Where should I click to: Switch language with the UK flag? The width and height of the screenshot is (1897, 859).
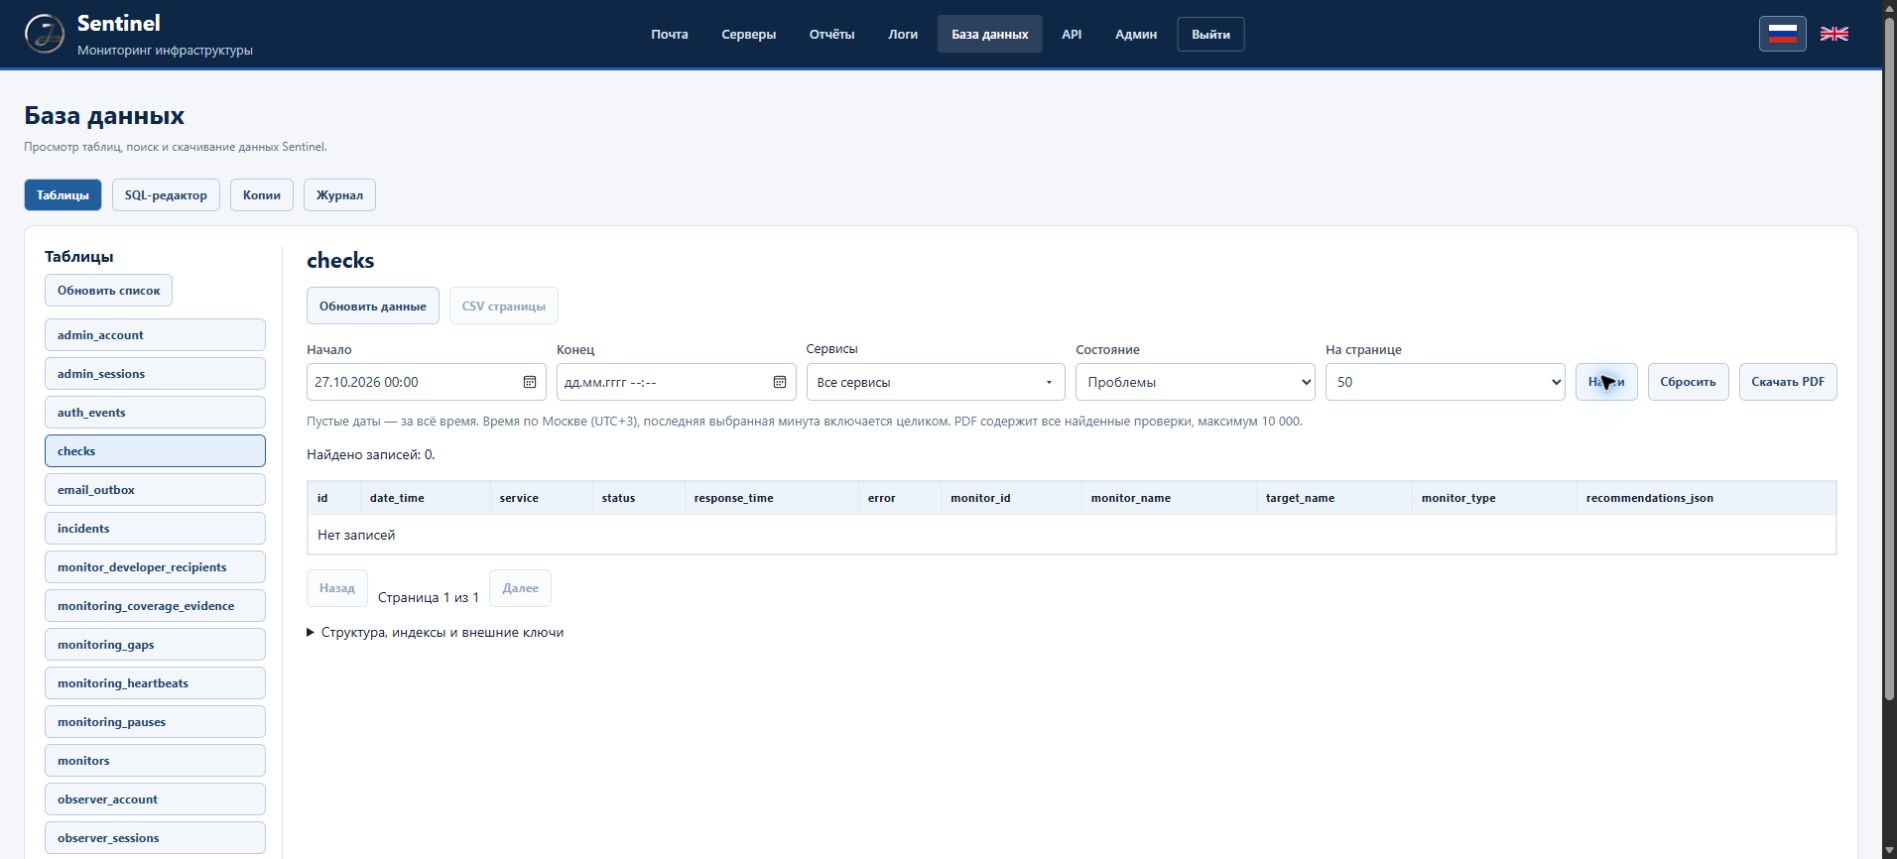coord(1834,34)
